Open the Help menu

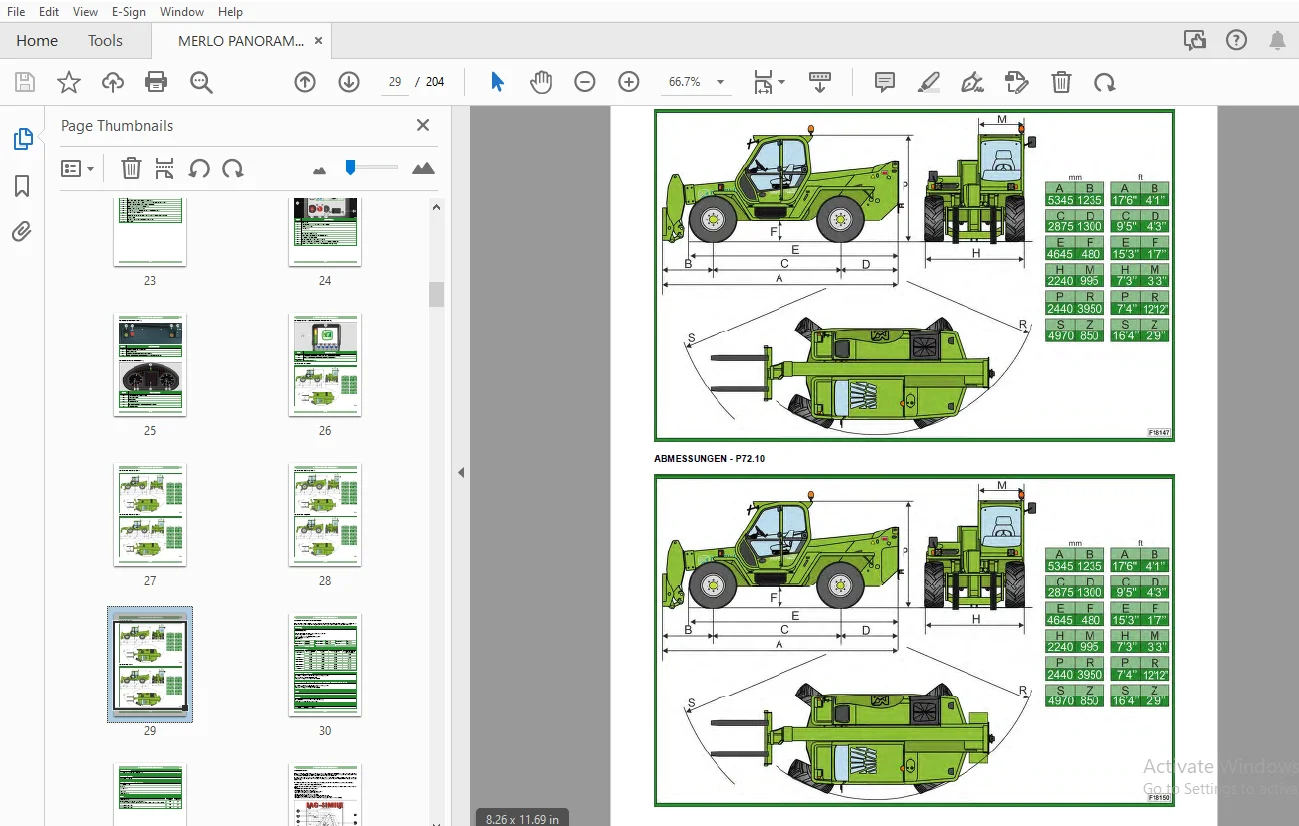click(230, 12)
